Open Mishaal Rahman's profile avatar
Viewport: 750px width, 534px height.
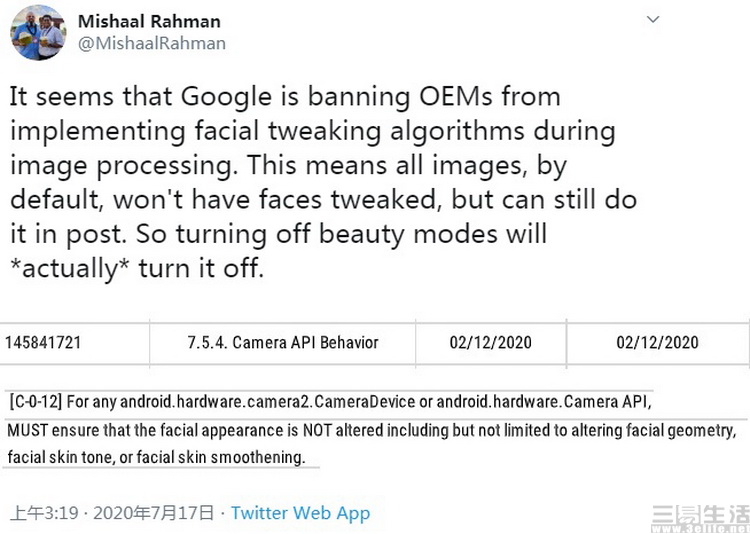coord(38,32)
